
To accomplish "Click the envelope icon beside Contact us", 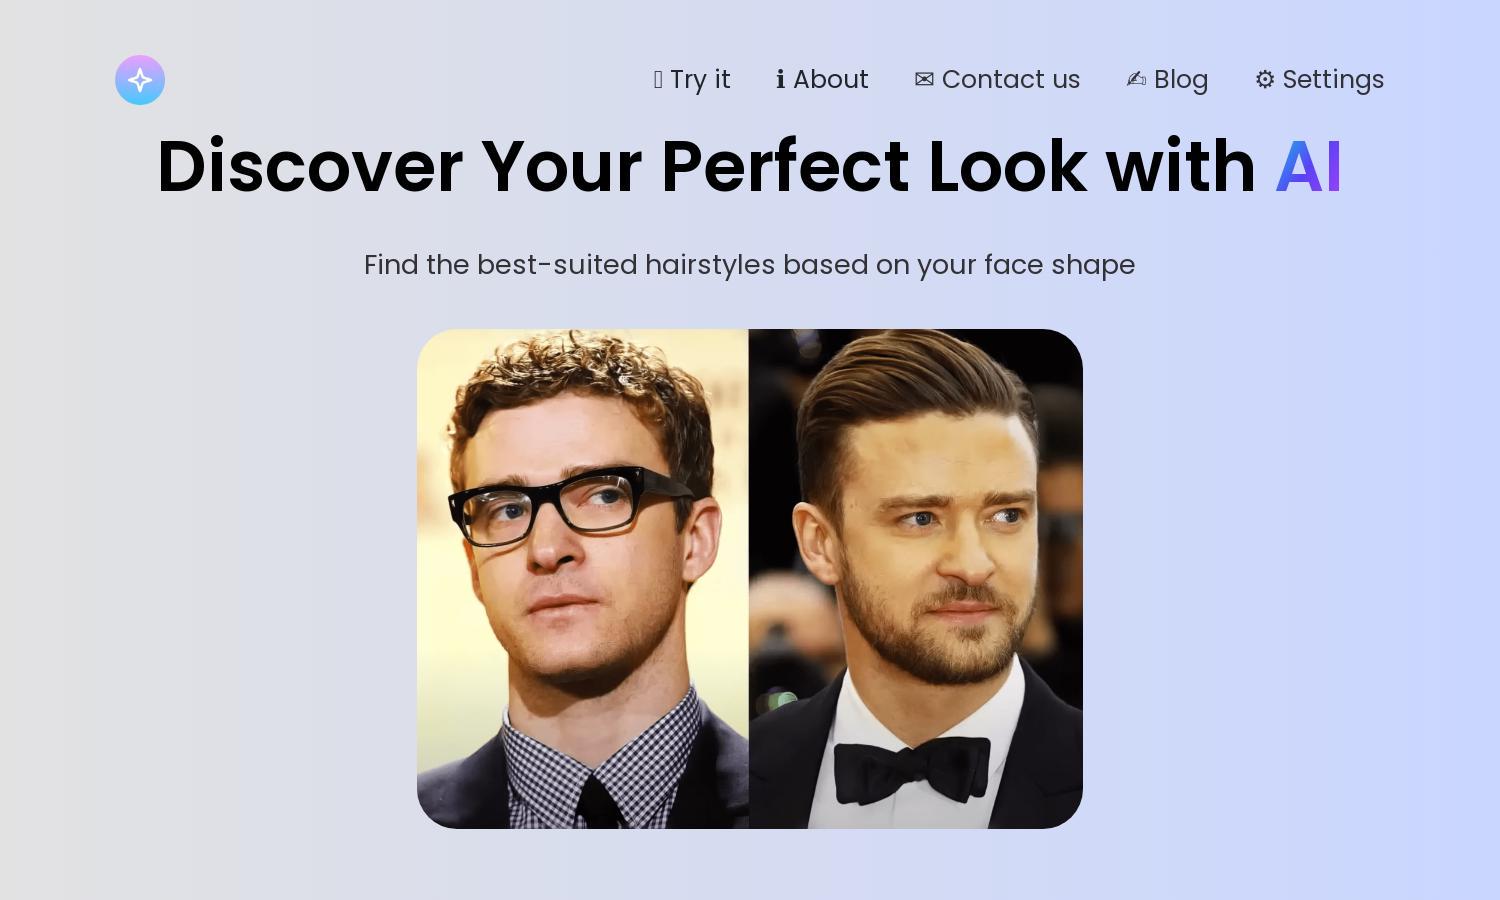I will click(x=924, y=80).
